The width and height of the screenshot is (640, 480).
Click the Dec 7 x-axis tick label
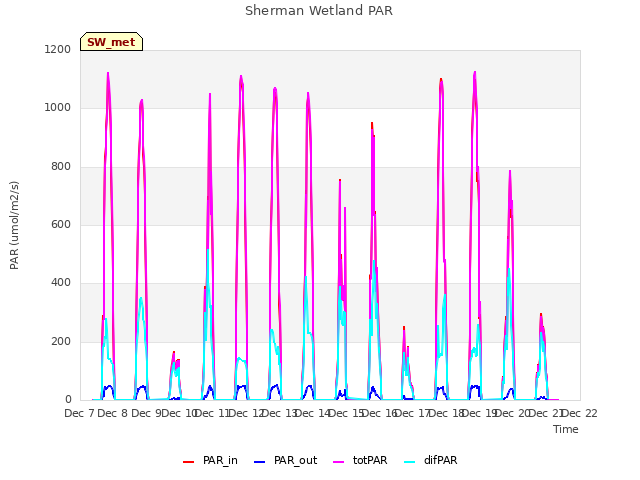click(x=80, y=413)
